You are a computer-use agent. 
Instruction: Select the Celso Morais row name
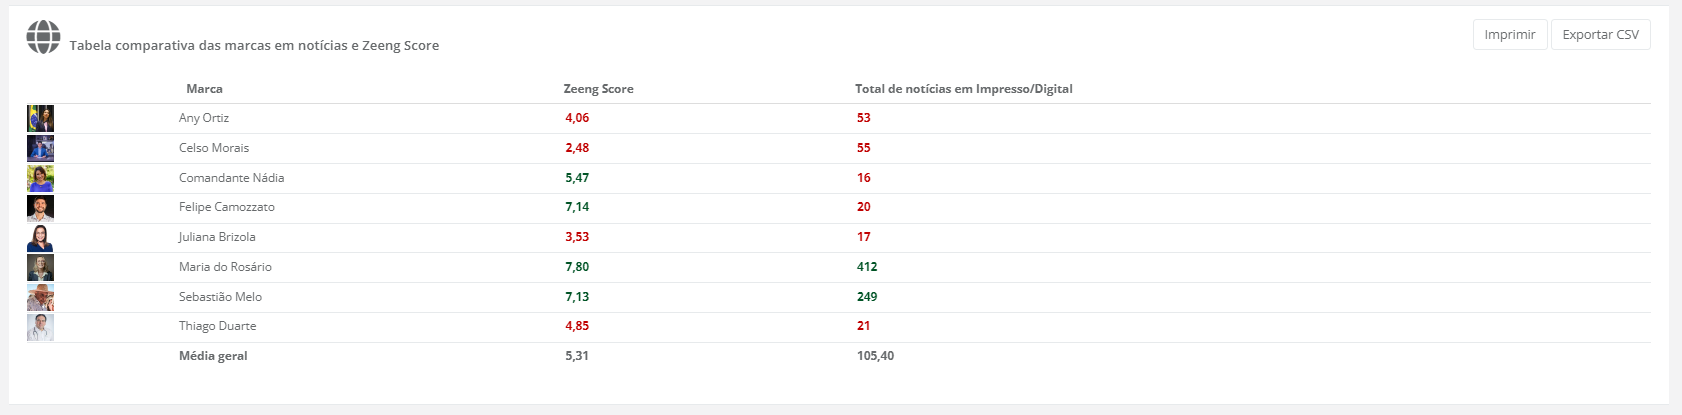point(214,148)
